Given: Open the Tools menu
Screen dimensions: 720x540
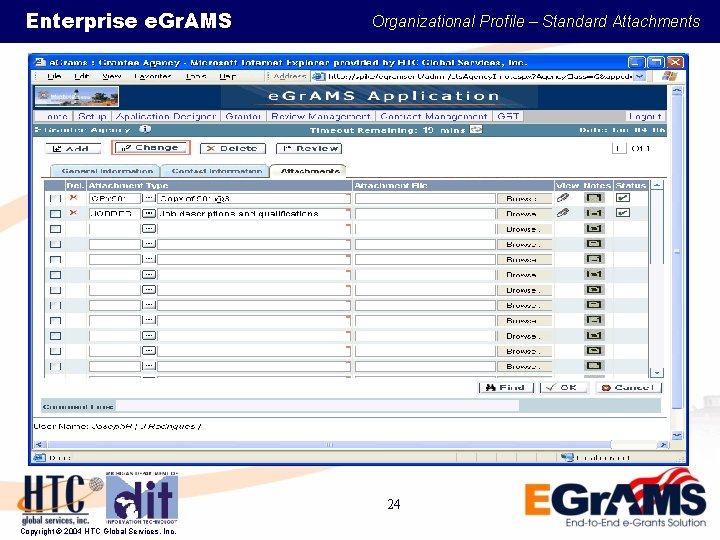Looking at the screenshot, I should 196,76.
